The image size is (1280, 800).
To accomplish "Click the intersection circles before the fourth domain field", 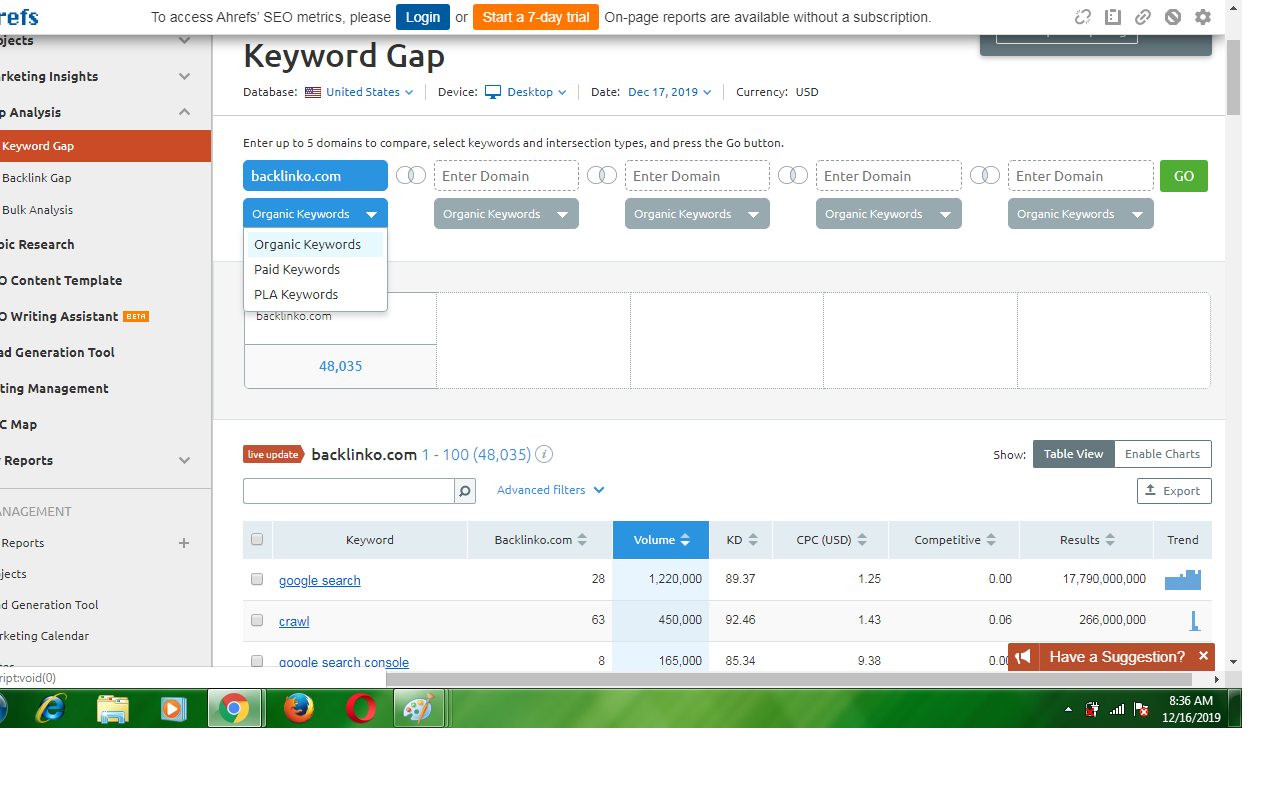I will pyautogui.click(x=793, y=175).
